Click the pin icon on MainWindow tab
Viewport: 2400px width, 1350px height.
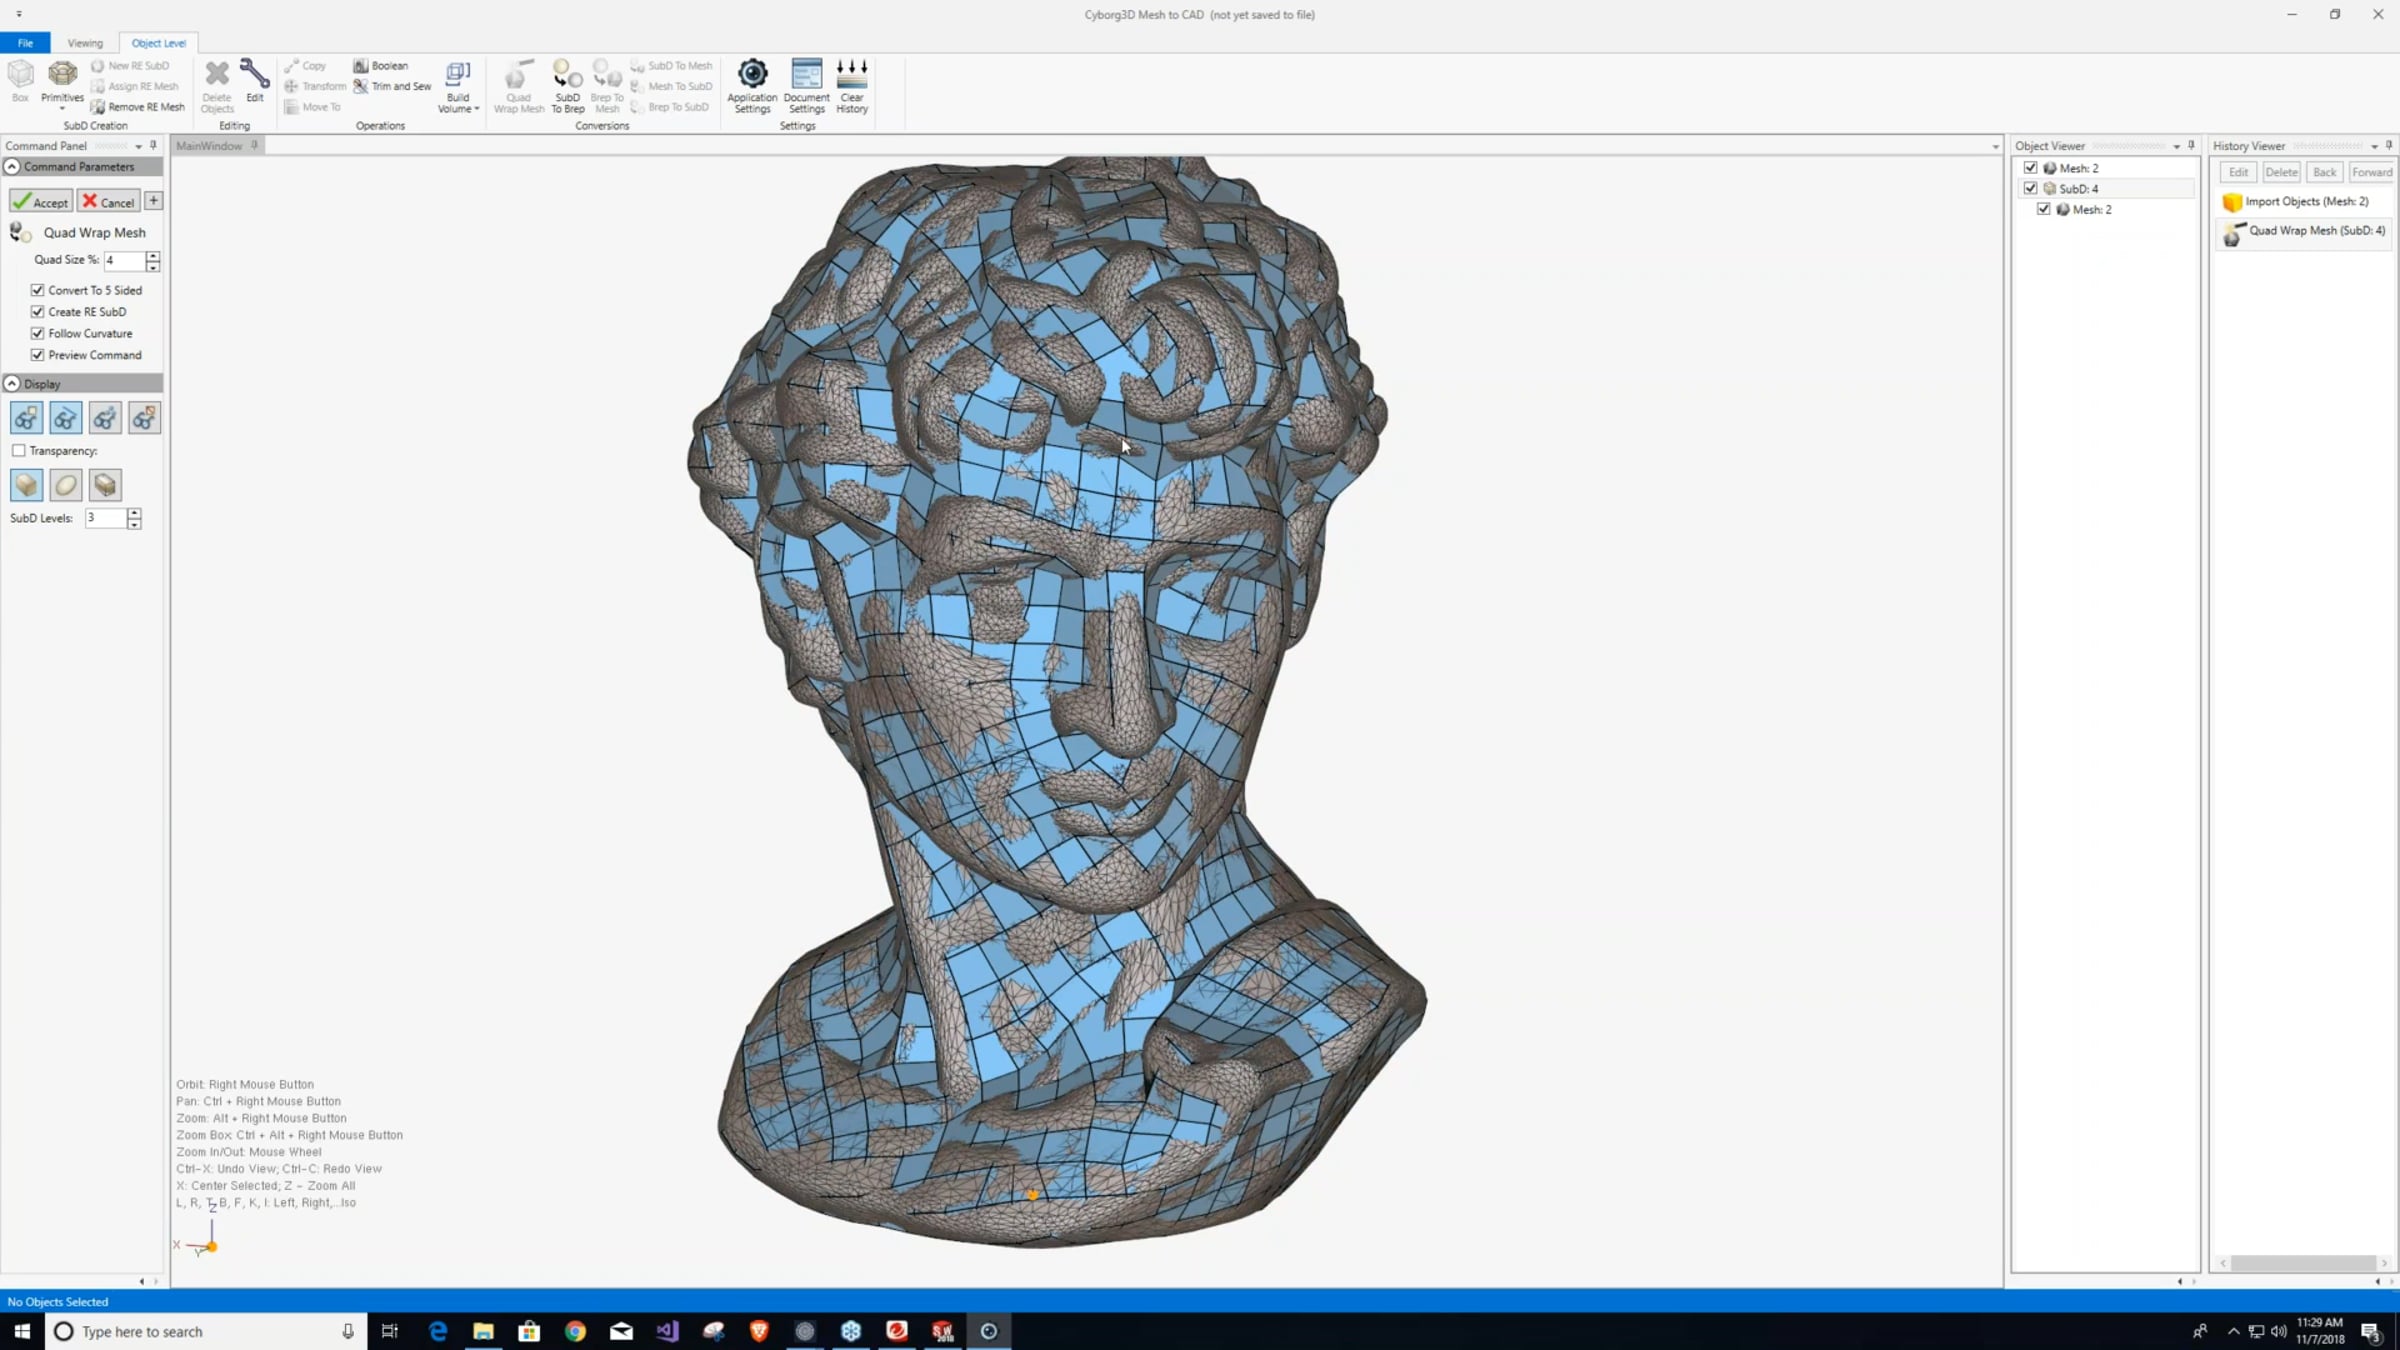tap(255, 146)
